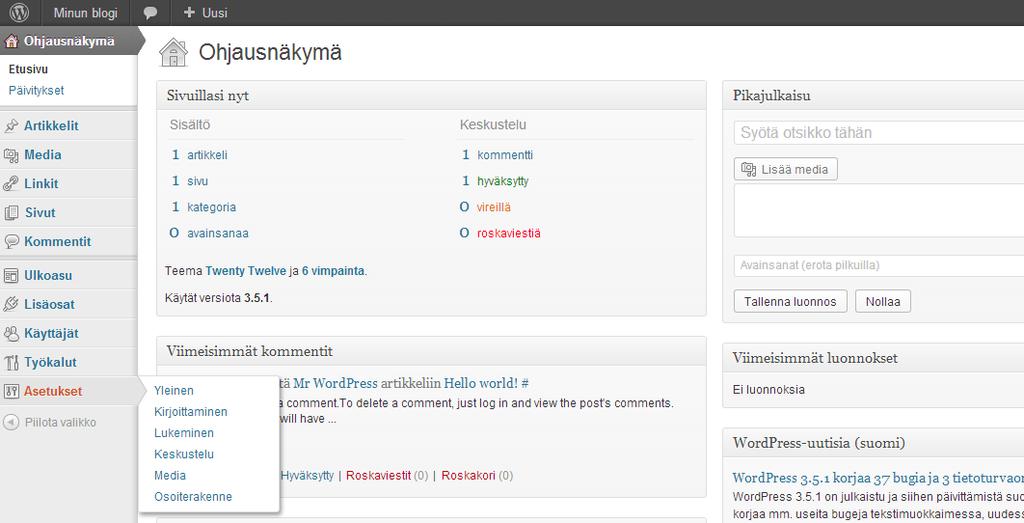Click the camera icon on Lisää media button
Image resolution: width=1024 pixels, height=523 pixels.
click(748, 170)
